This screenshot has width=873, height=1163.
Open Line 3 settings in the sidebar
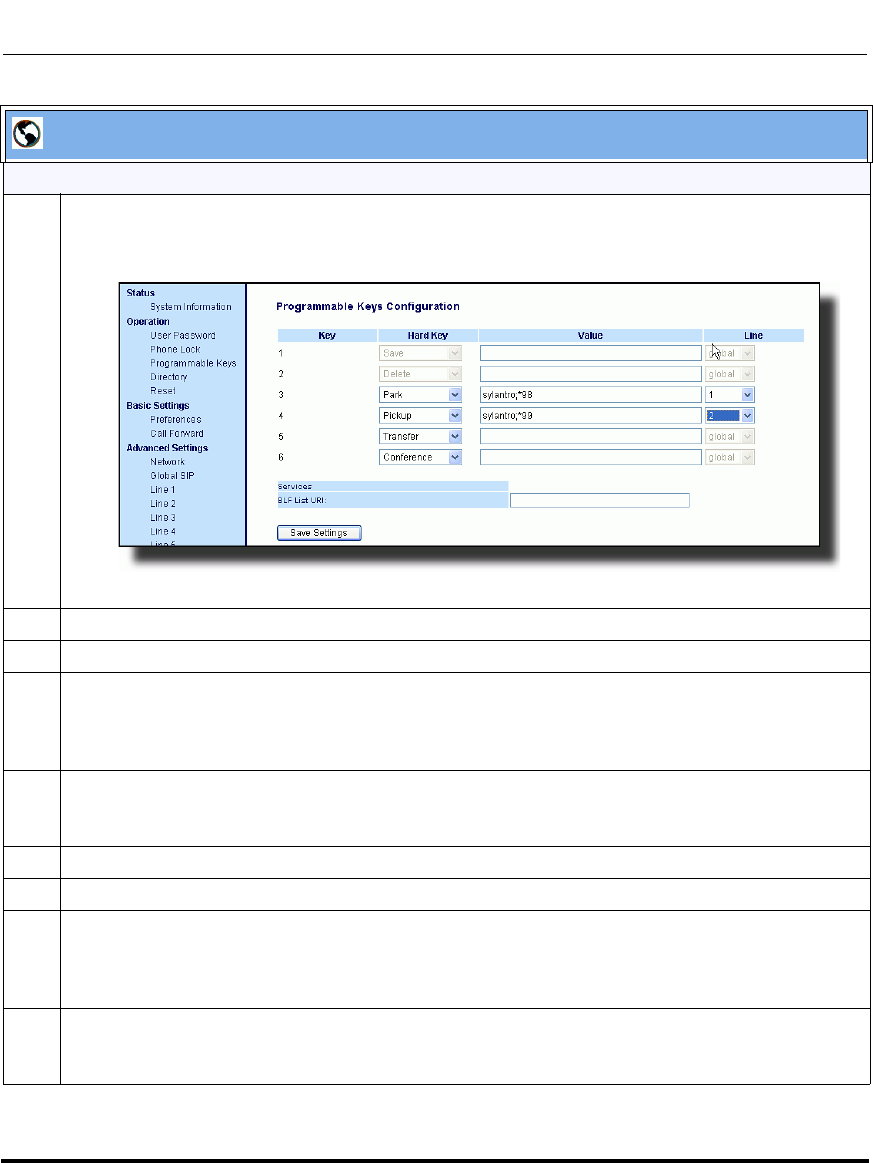coord(162,518)
